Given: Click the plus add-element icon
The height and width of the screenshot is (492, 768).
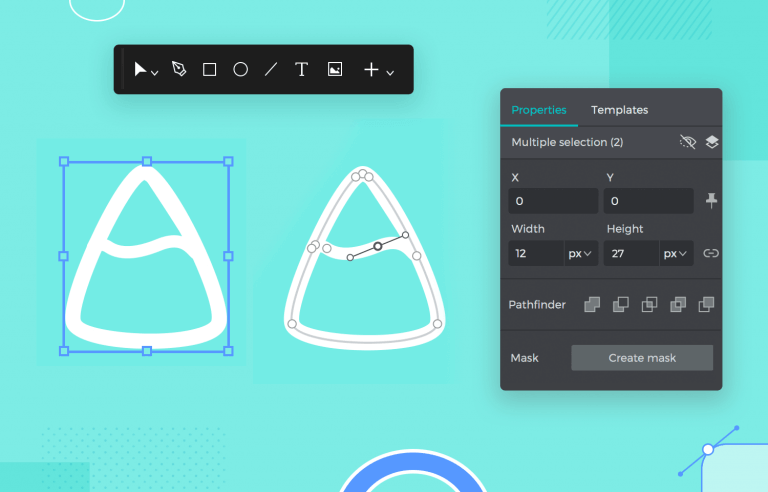Looking at the screenshot, I should click(371, 69).
